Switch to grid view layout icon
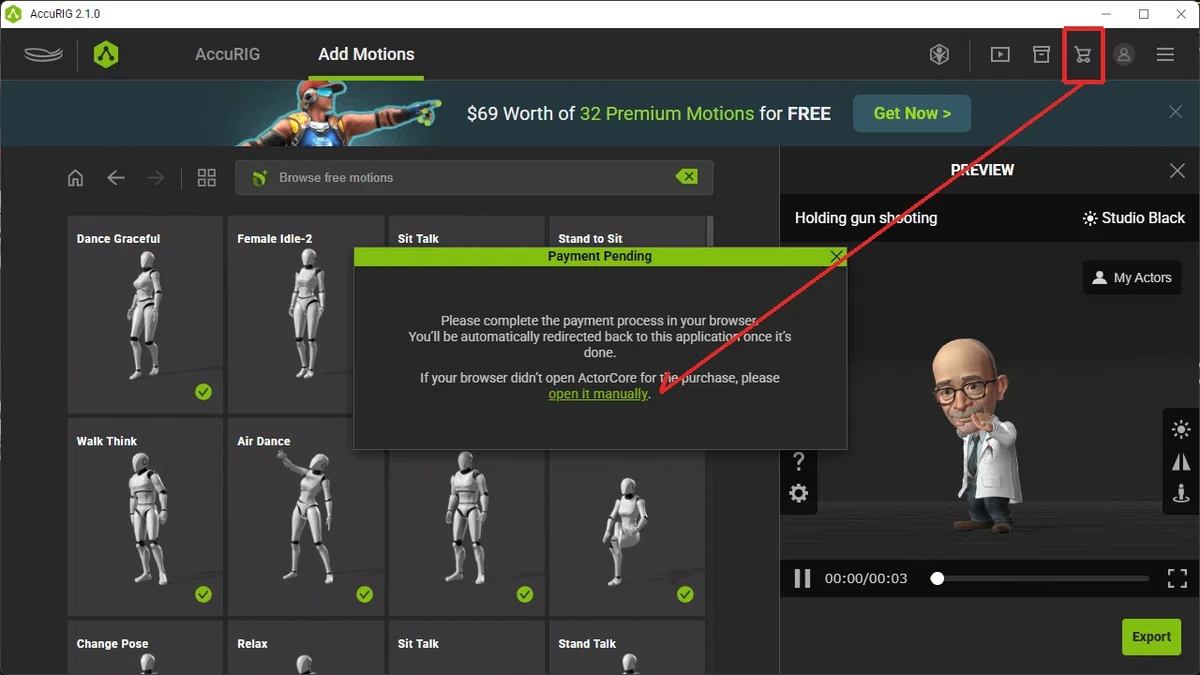The image size is (1200, 675). pyautogui.click(x=207, y=178)
